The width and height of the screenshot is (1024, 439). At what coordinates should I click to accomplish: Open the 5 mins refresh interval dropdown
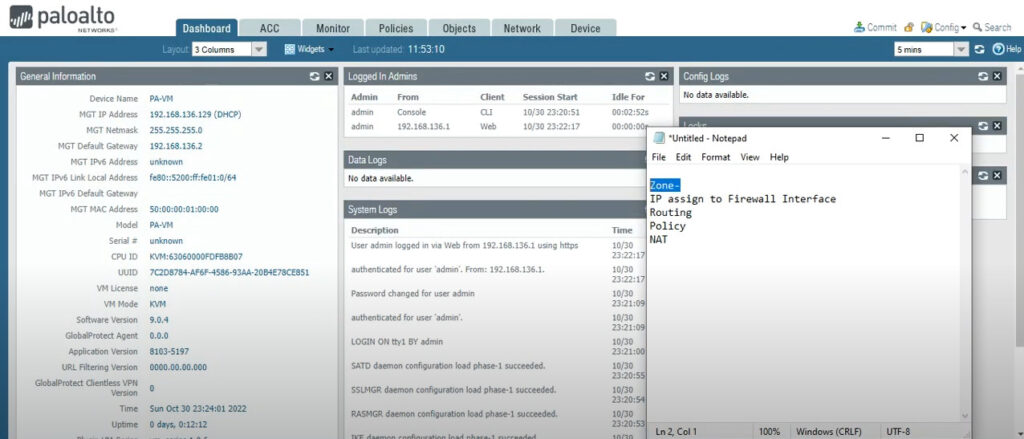(931, 49)
